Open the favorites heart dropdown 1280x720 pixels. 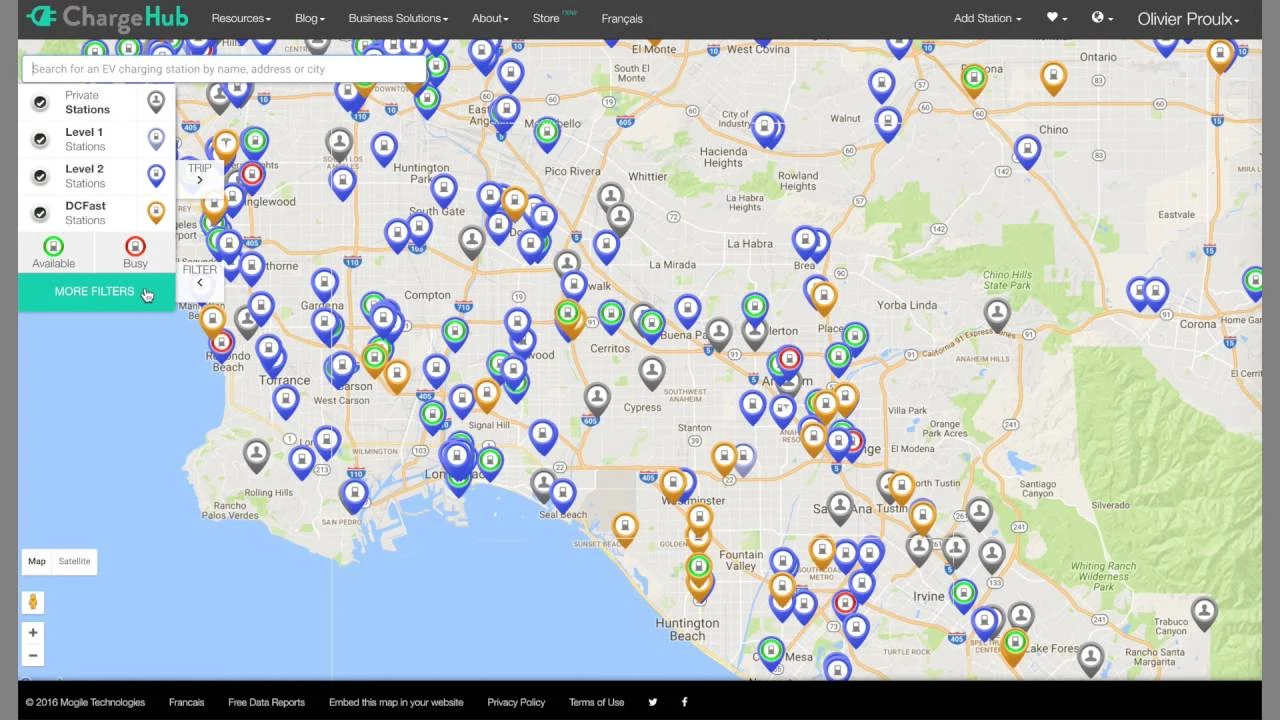[x=1056, y=18]
